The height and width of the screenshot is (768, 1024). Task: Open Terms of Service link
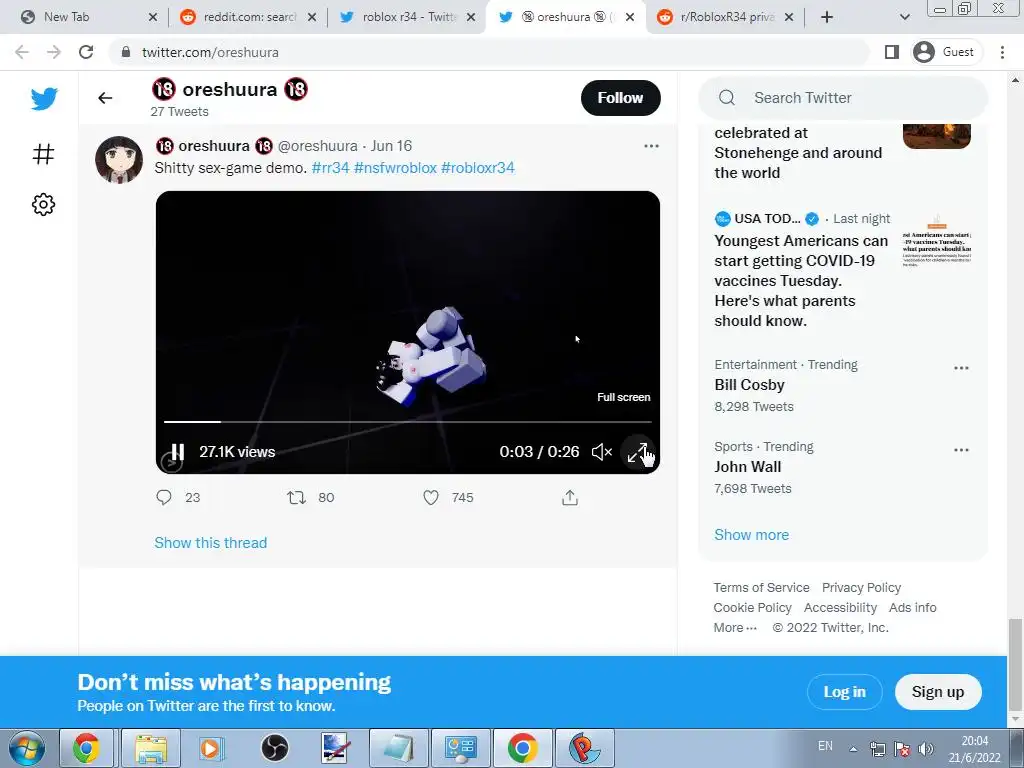click(761, 588)
